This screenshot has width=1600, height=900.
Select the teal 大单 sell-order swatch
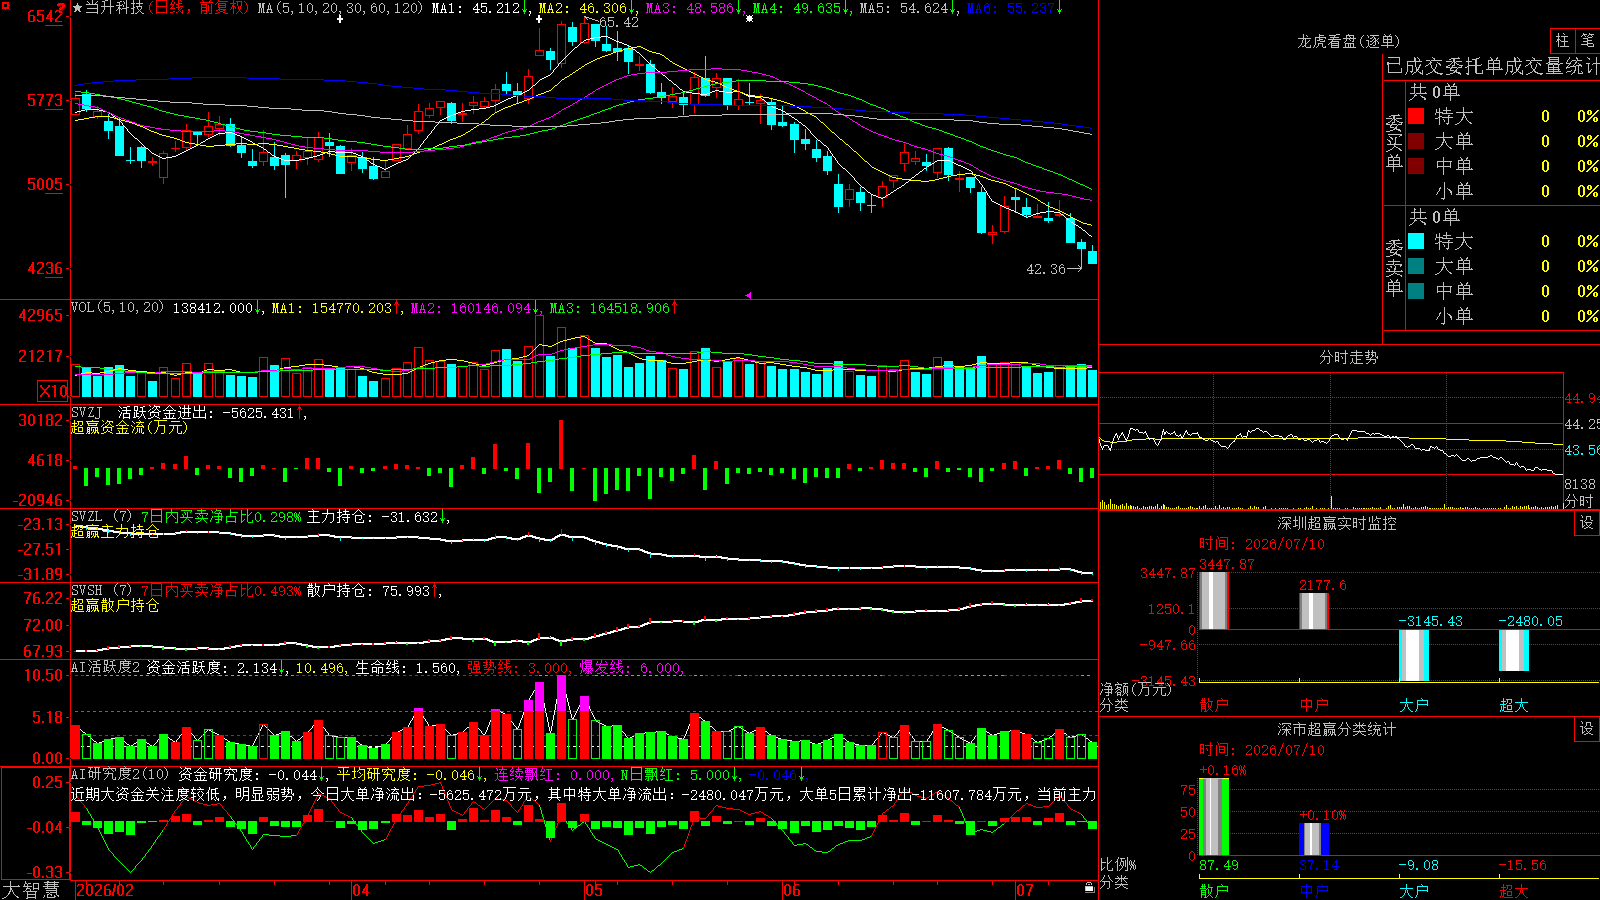(1416, 266)
